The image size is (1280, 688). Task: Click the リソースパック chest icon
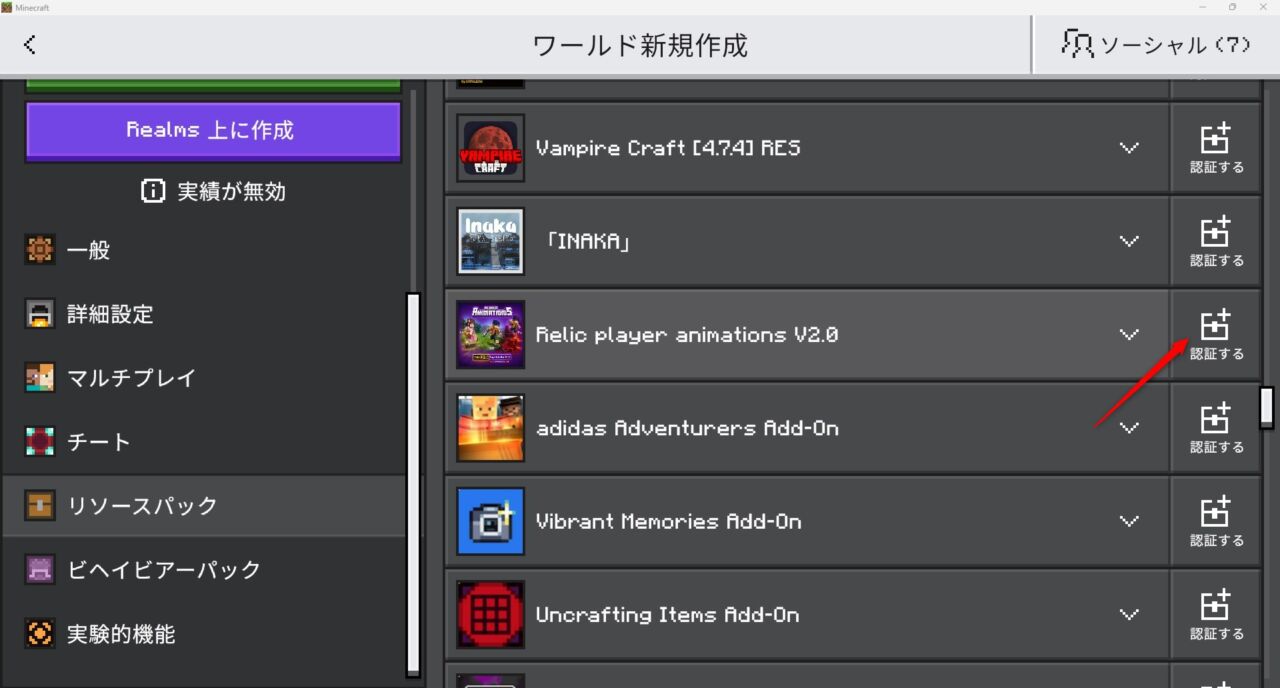pyautogui.click(x=40, y=506)
